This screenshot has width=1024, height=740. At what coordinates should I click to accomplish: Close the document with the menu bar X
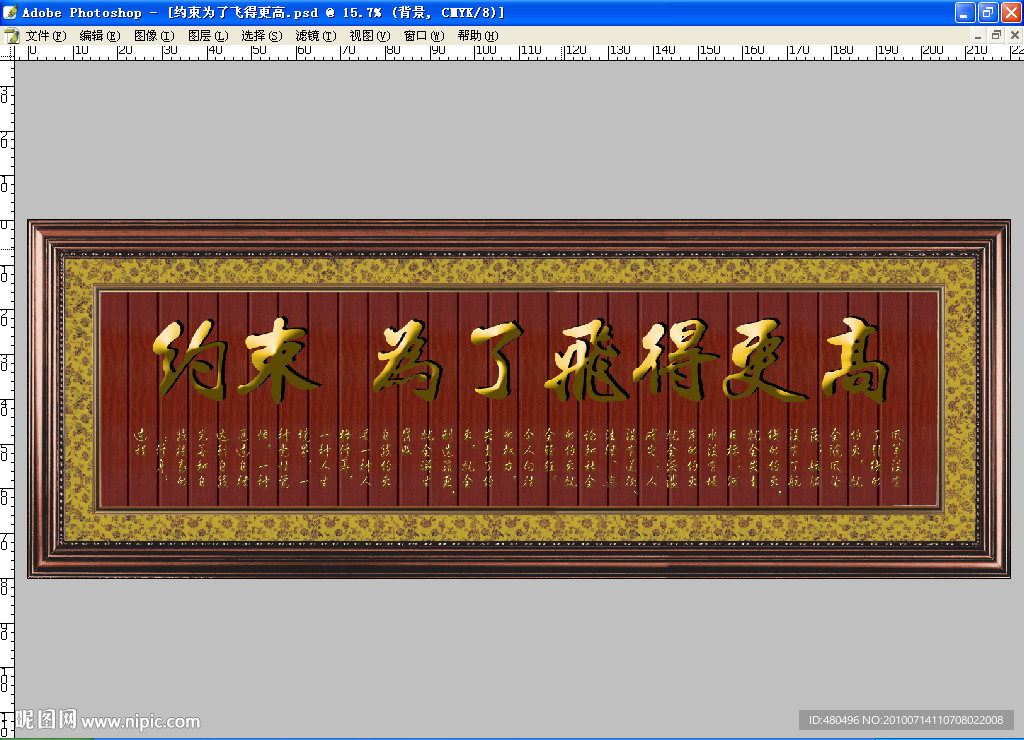point(1013,35)
